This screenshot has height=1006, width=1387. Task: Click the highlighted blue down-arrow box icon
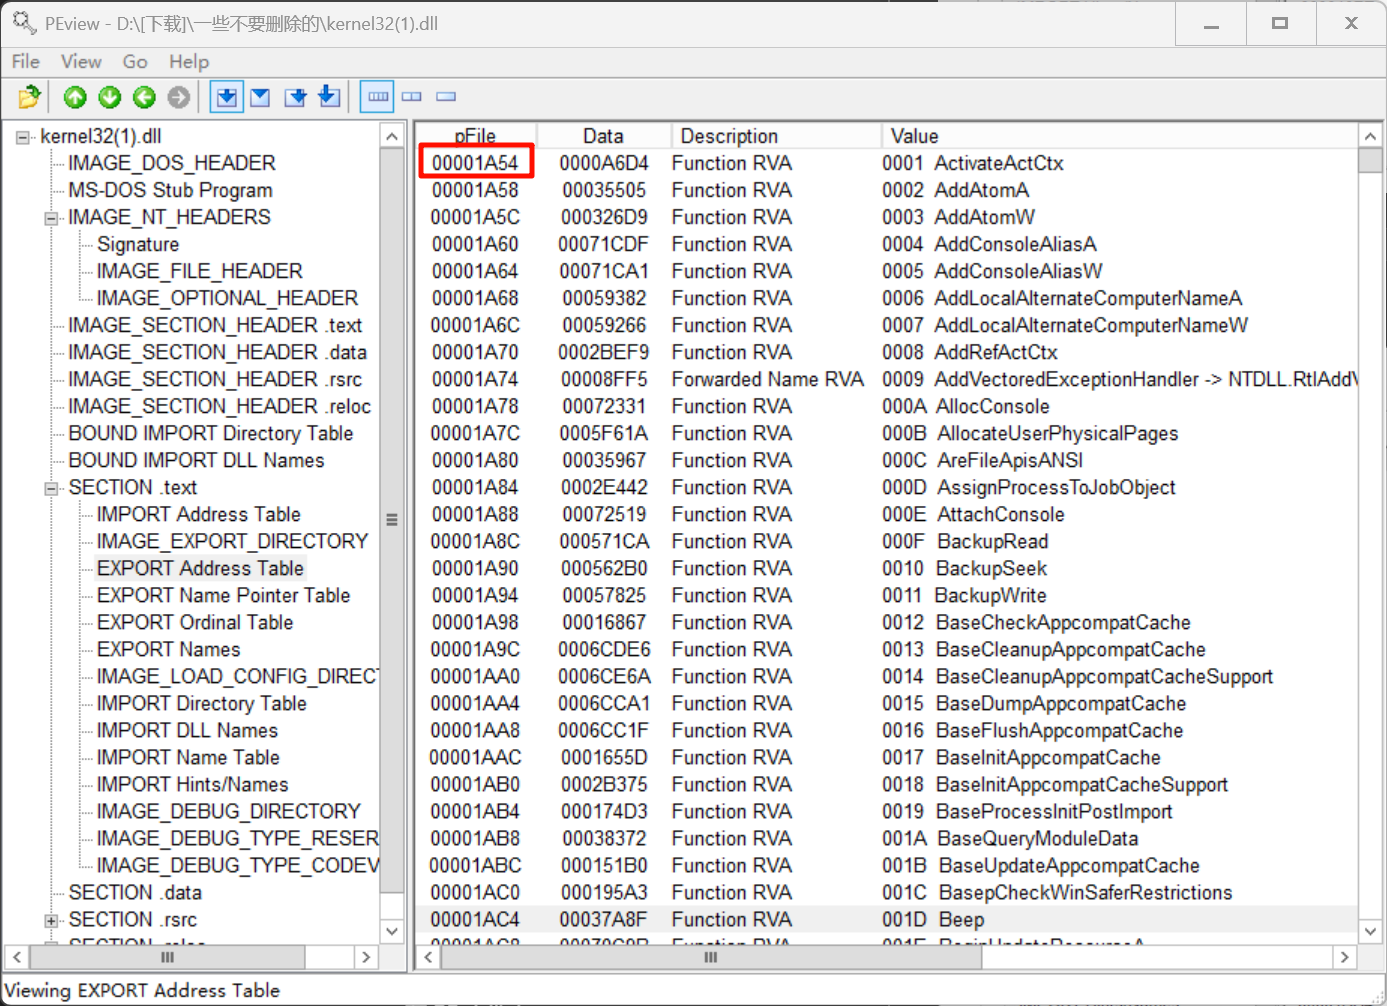click(227, 97)
